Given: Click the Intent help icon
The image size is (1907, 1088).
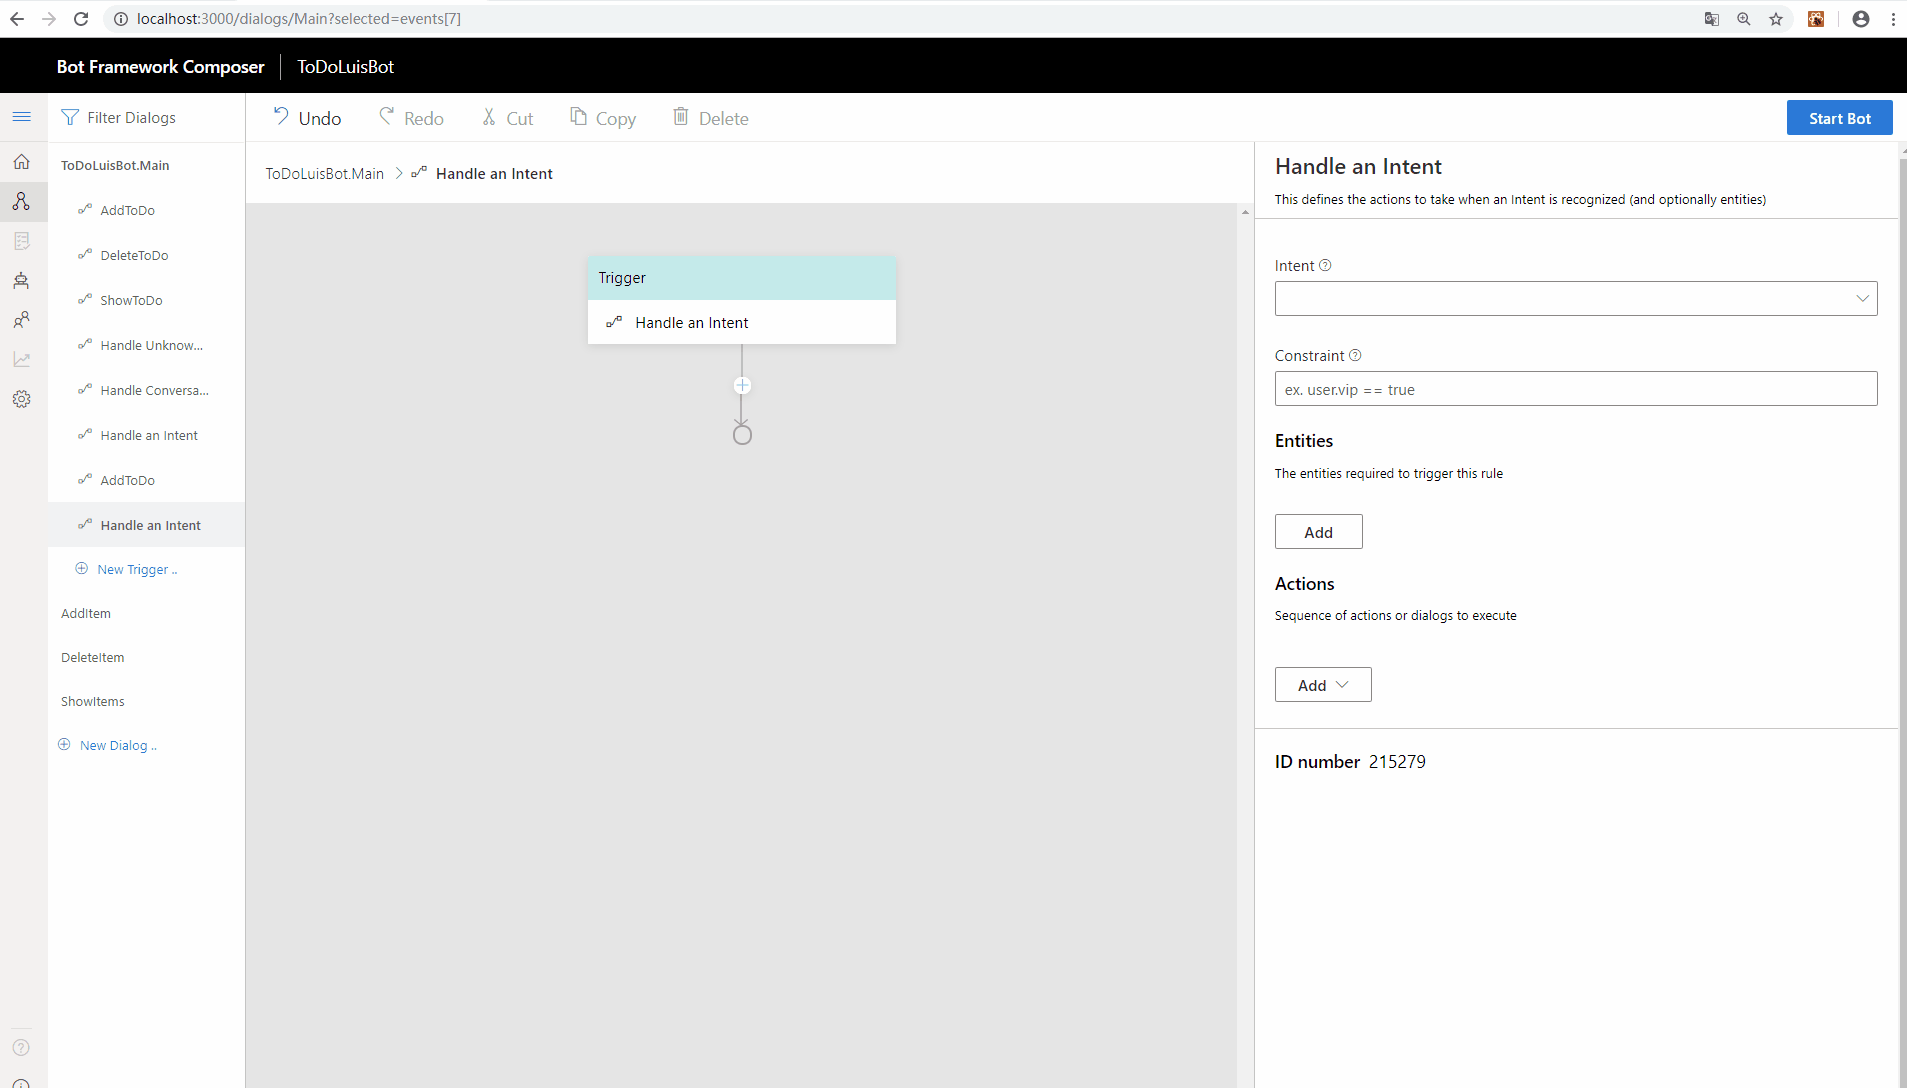Looking at the screenshot, I should coord(1325,265).
